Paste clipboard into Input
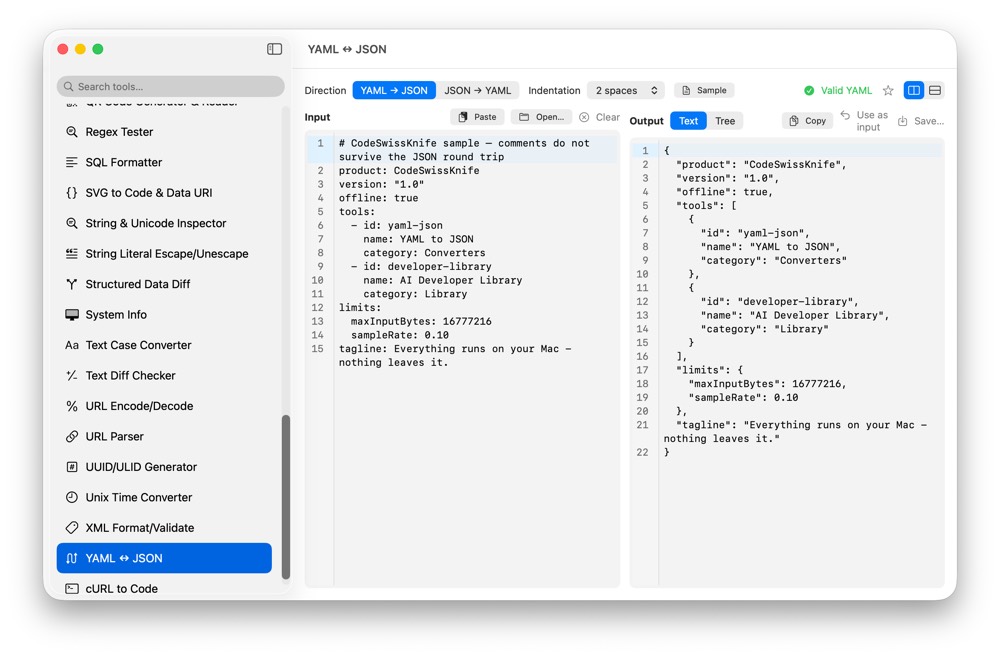This screenshot has height=657, width=1000. click(x=477, y=117)
